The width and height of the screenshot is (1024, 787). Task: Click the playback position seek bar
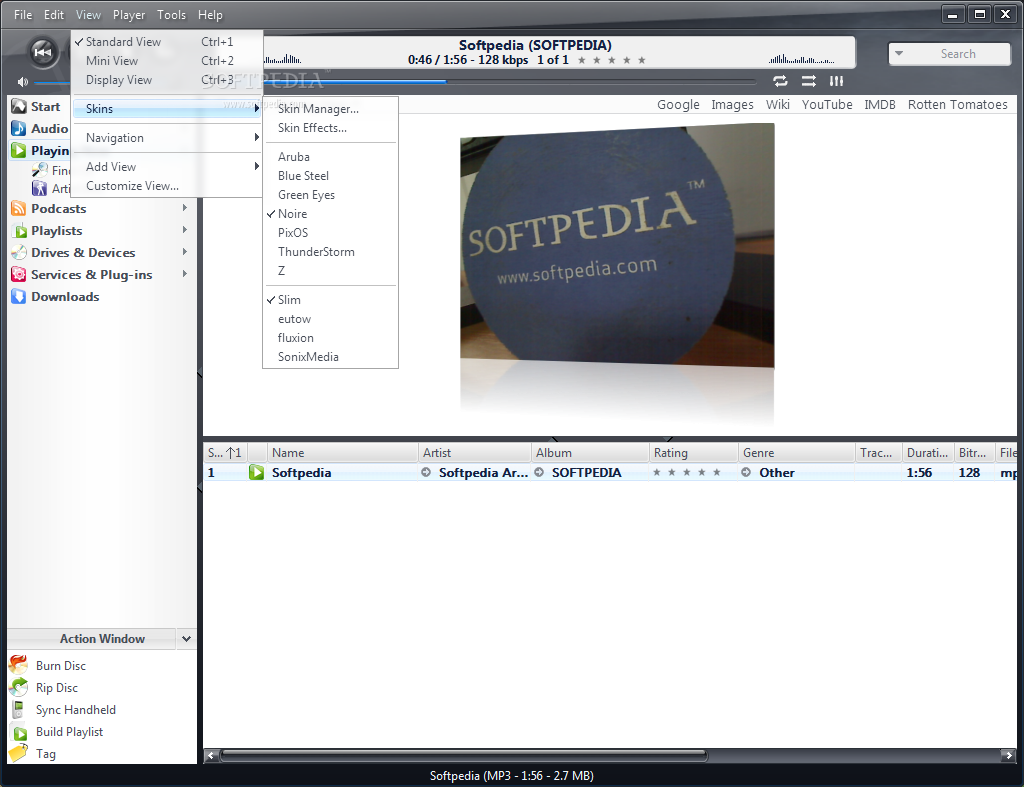tap(510, 82)
